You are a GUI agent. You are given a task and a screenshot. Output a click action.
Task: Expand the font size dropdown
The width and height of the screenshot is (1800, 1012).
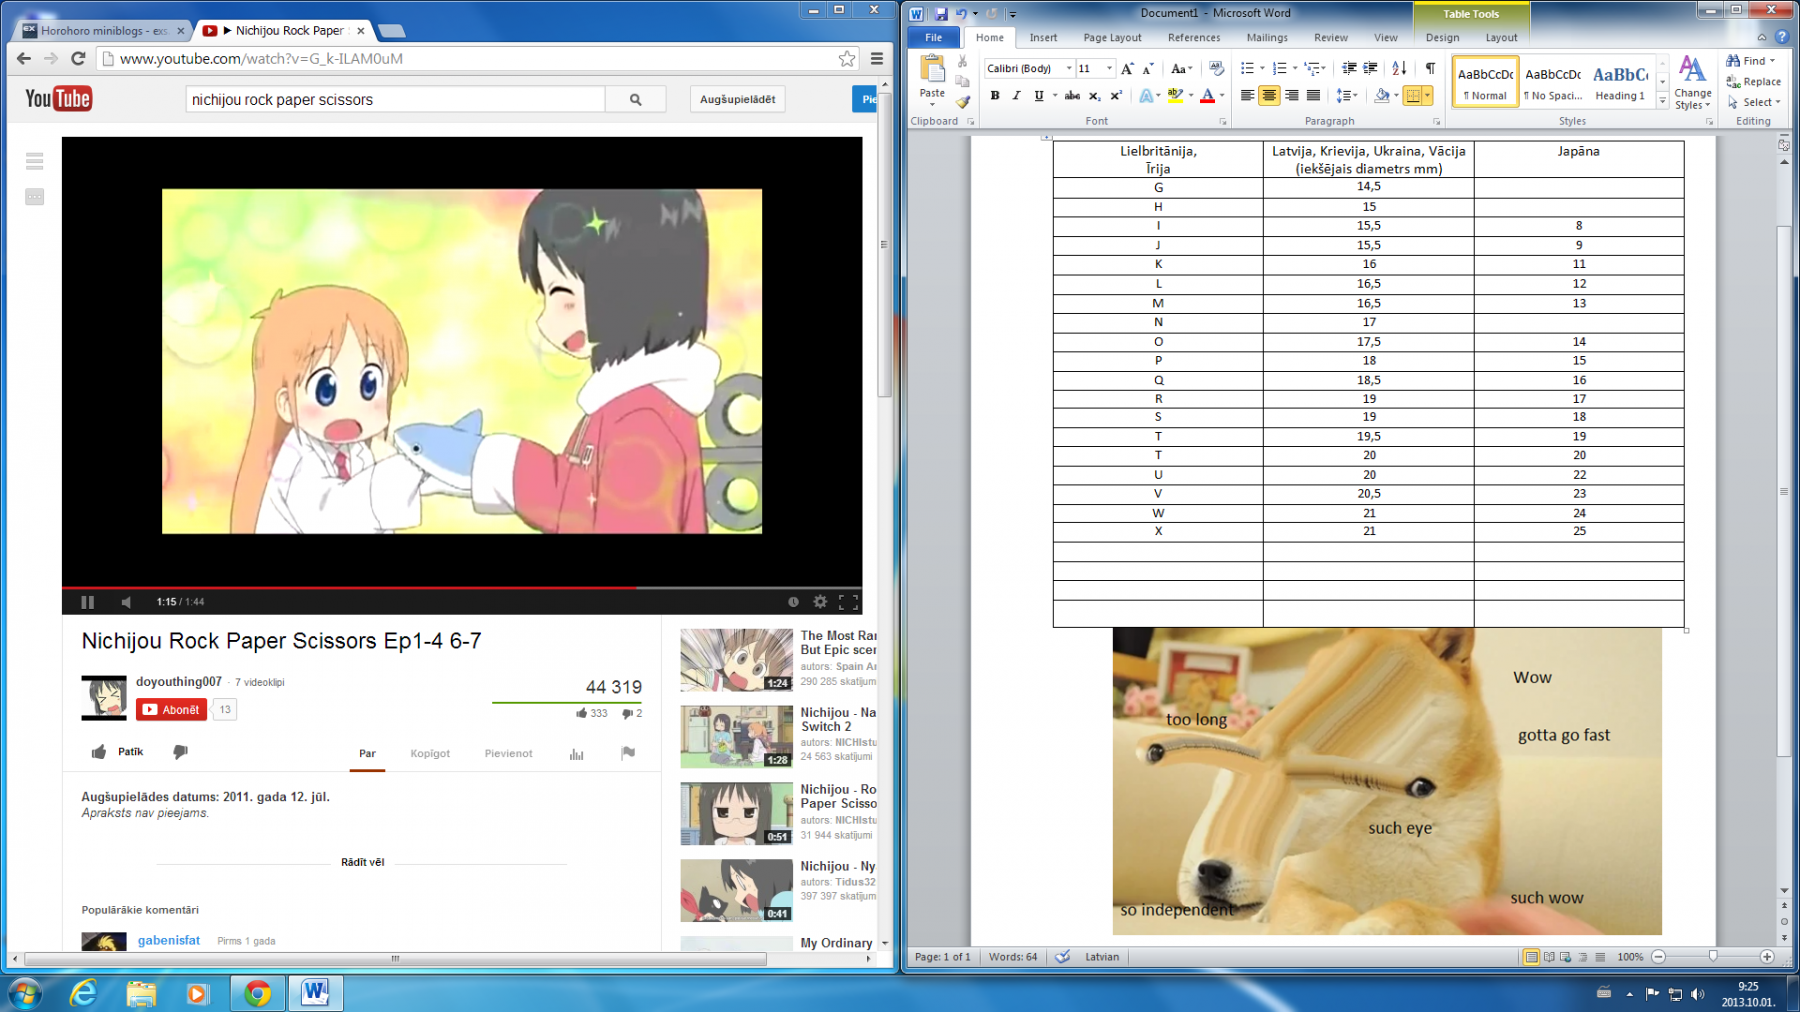click(1109, 68)
